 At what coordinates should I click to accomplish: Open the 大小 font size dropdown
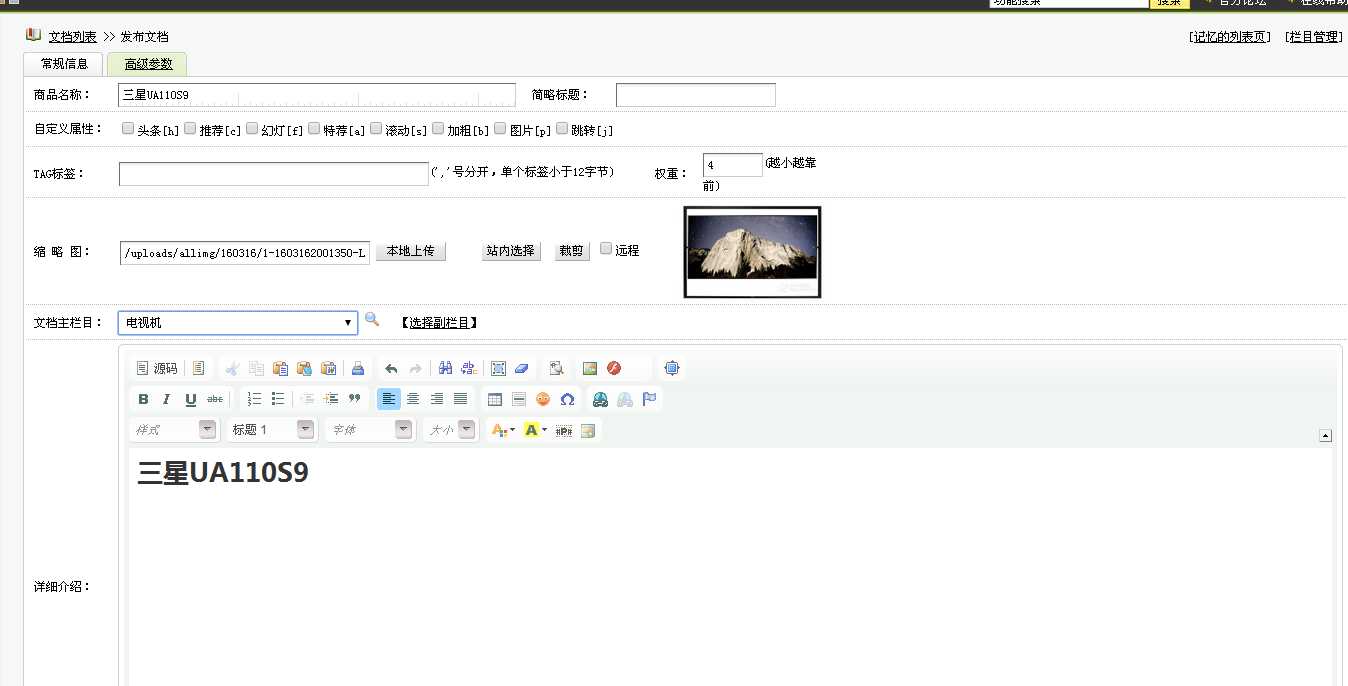[450, 430]
